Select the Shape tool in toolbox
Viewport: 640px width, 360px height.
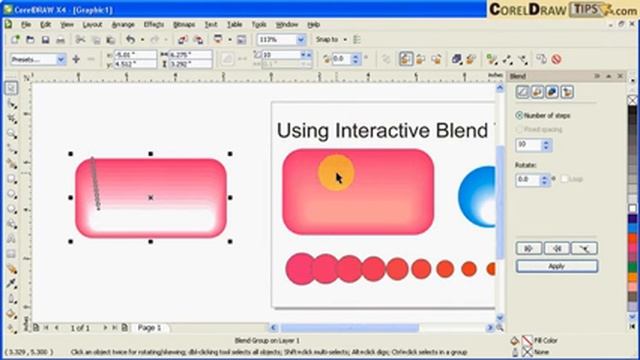tap(11, 104)
